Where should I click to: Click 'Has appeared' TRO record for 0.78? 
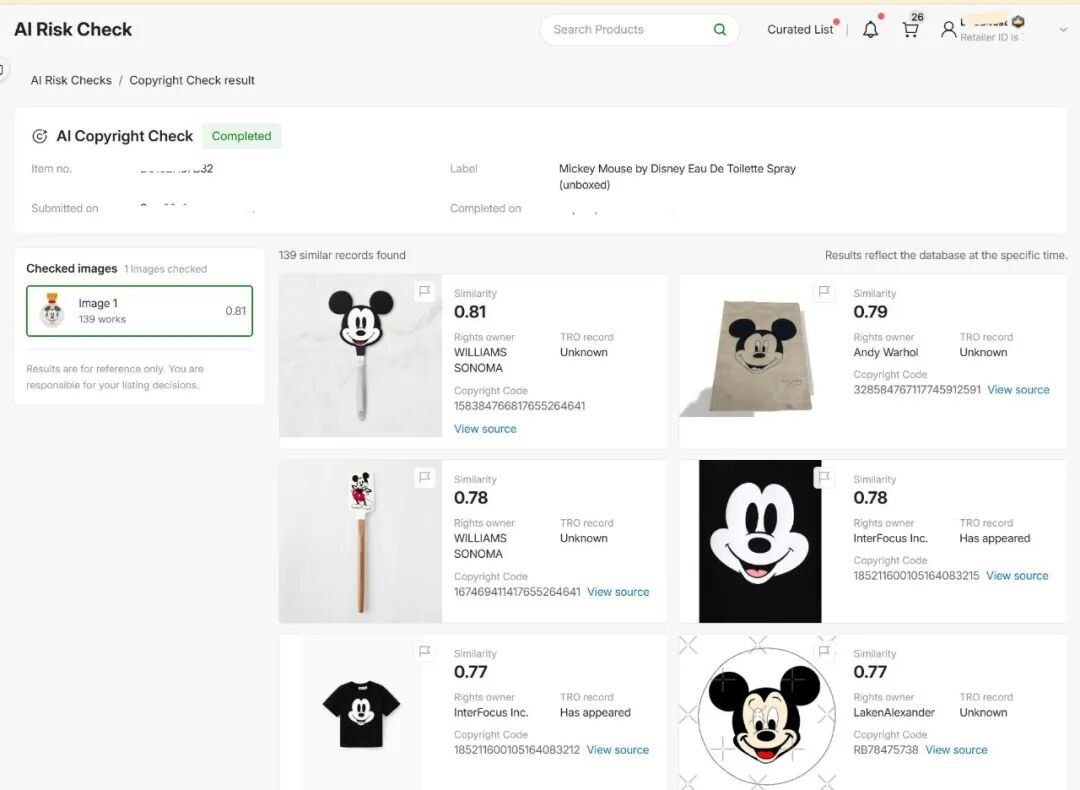[995, 538]
